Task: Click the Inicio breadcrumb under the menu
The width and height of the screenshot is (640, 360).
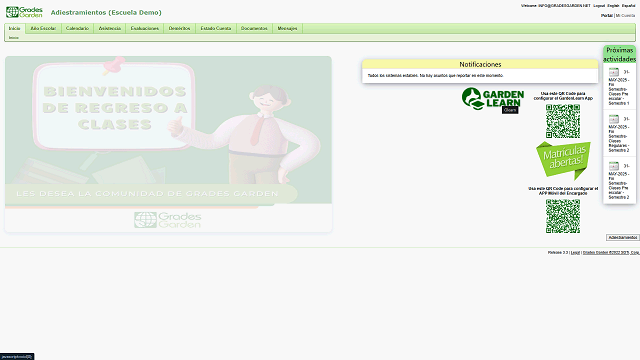Action: point(14,38)
